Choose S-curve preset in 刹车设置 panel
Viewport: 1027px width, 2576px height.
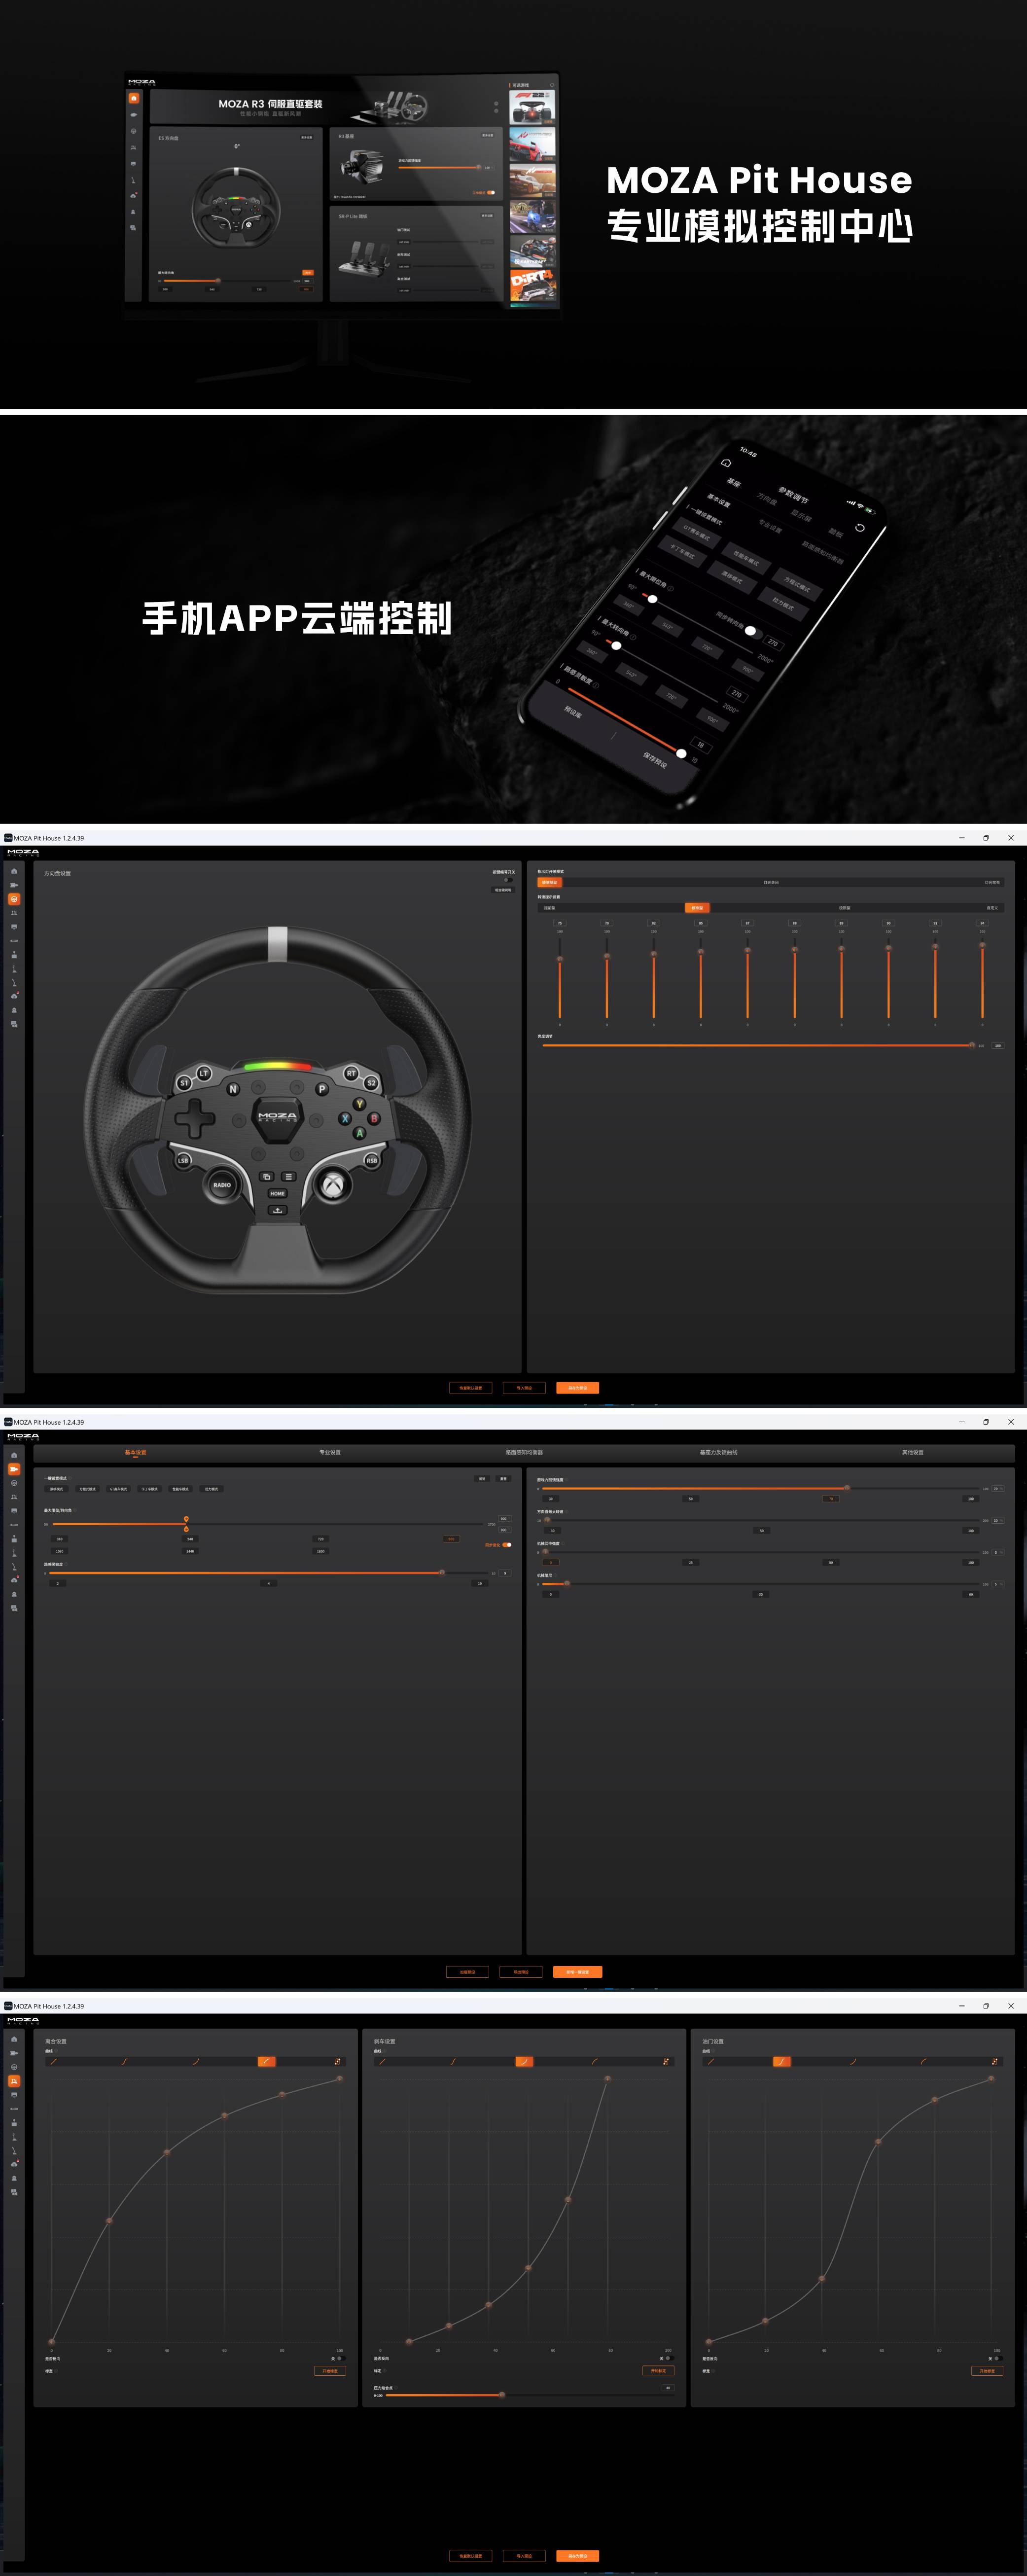tap(453, 2061)
